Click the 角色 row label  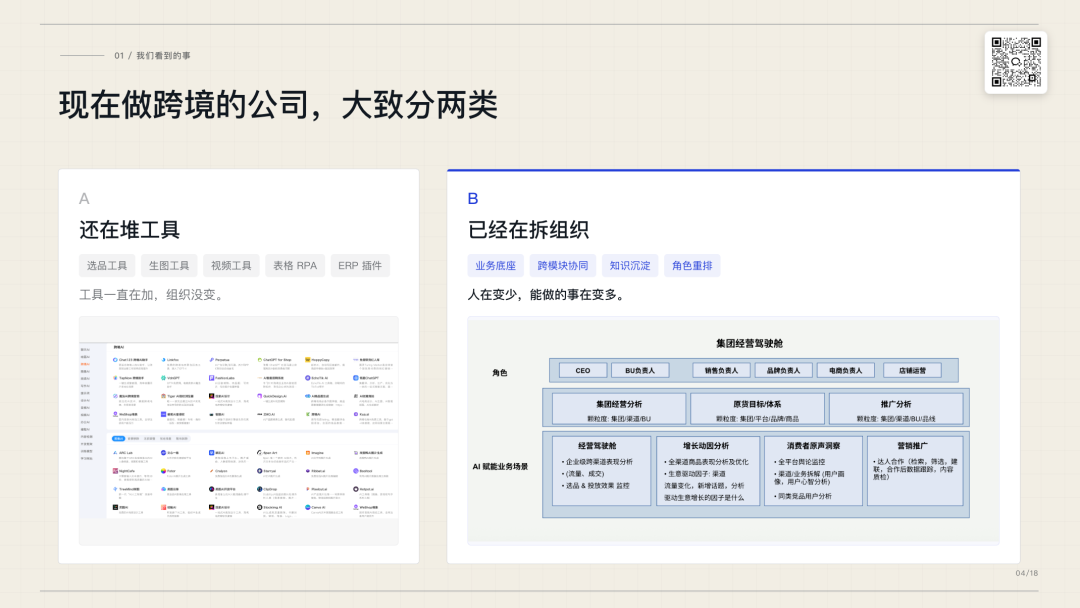[x=499, y=373]
